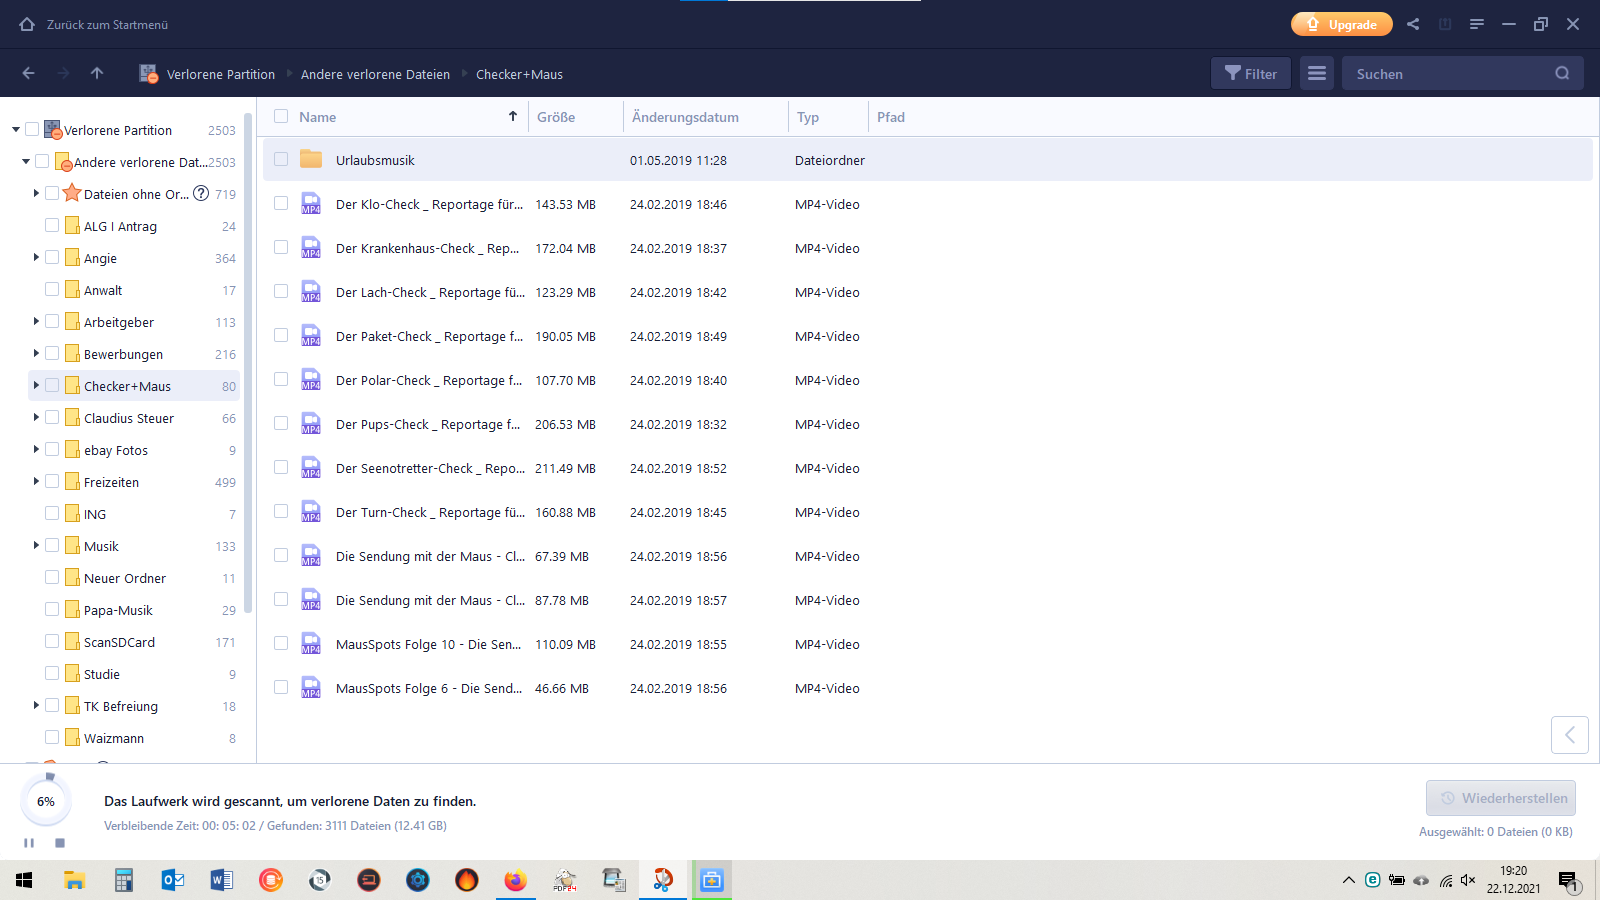Viewport: 1600px width, 900px height.
Task: Click the help question mark beside Dateien ohne Or...
Action: [x=201, y=193]
